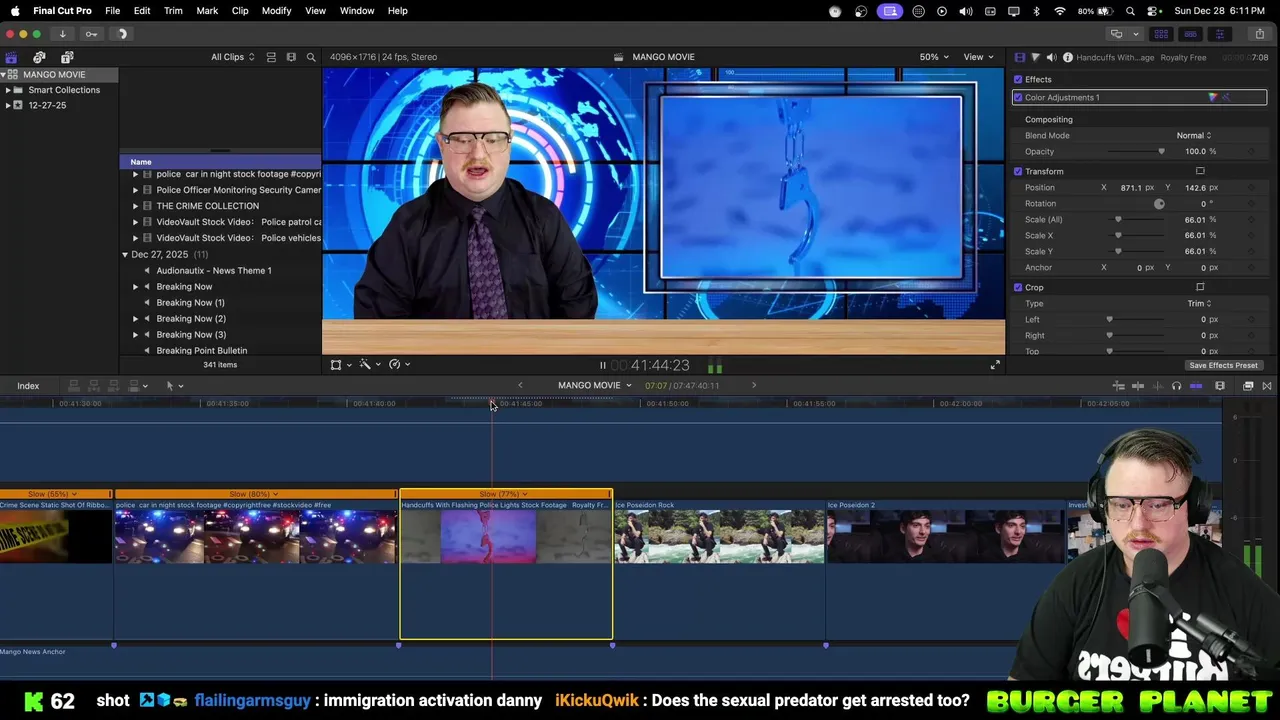Expand the 12-27-25 event

[8, 105]
